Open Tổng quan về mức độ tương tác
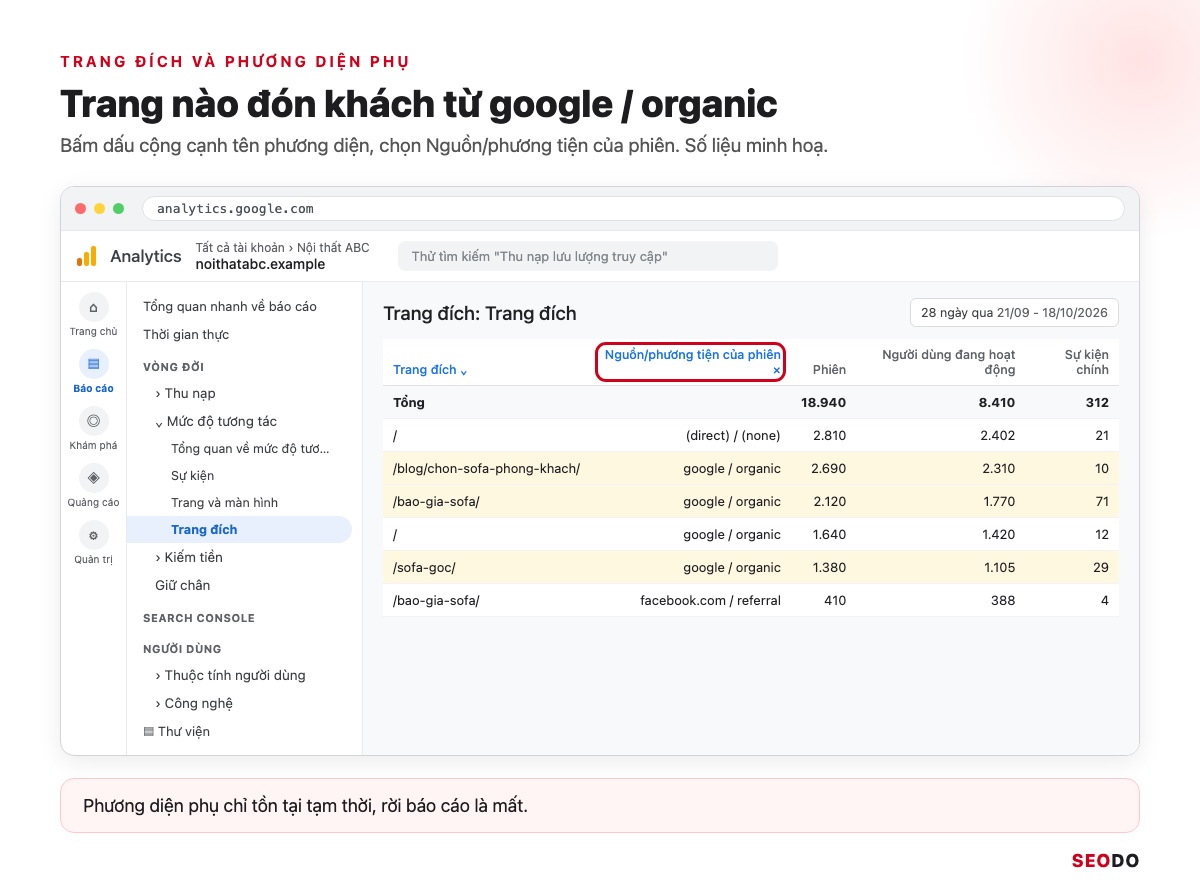The image size is (1200, 893). (x=250, y=448)
